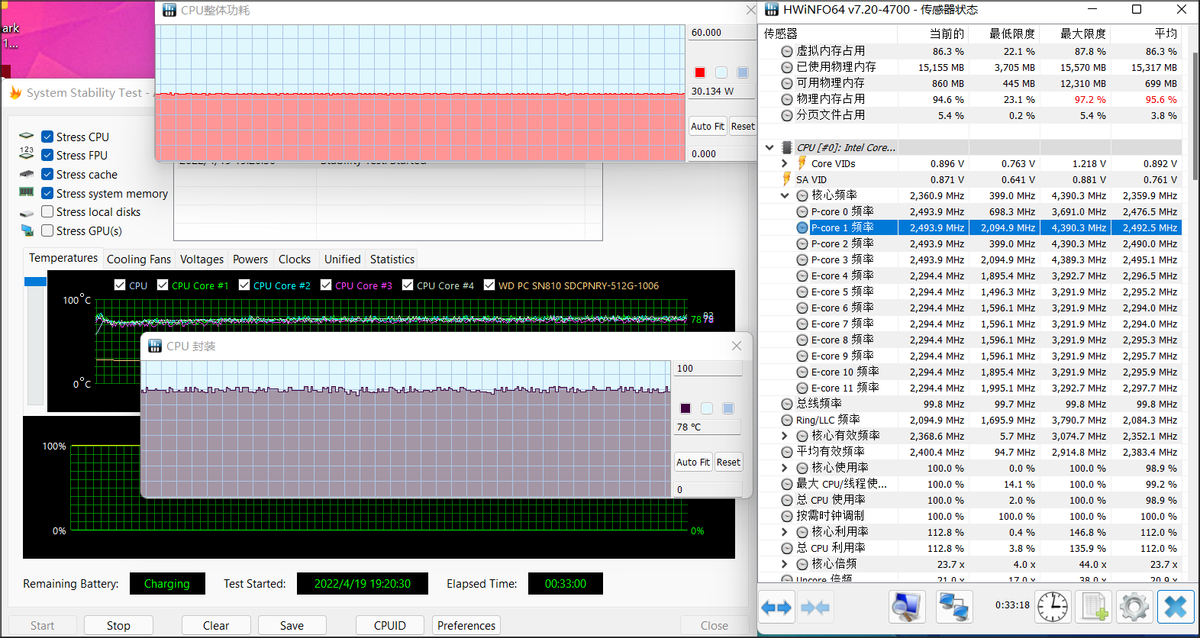This screenshot has height=638, width=1200.
Task: Click the 123 chip icon beside Stress FPU
Action: (26, 154)
